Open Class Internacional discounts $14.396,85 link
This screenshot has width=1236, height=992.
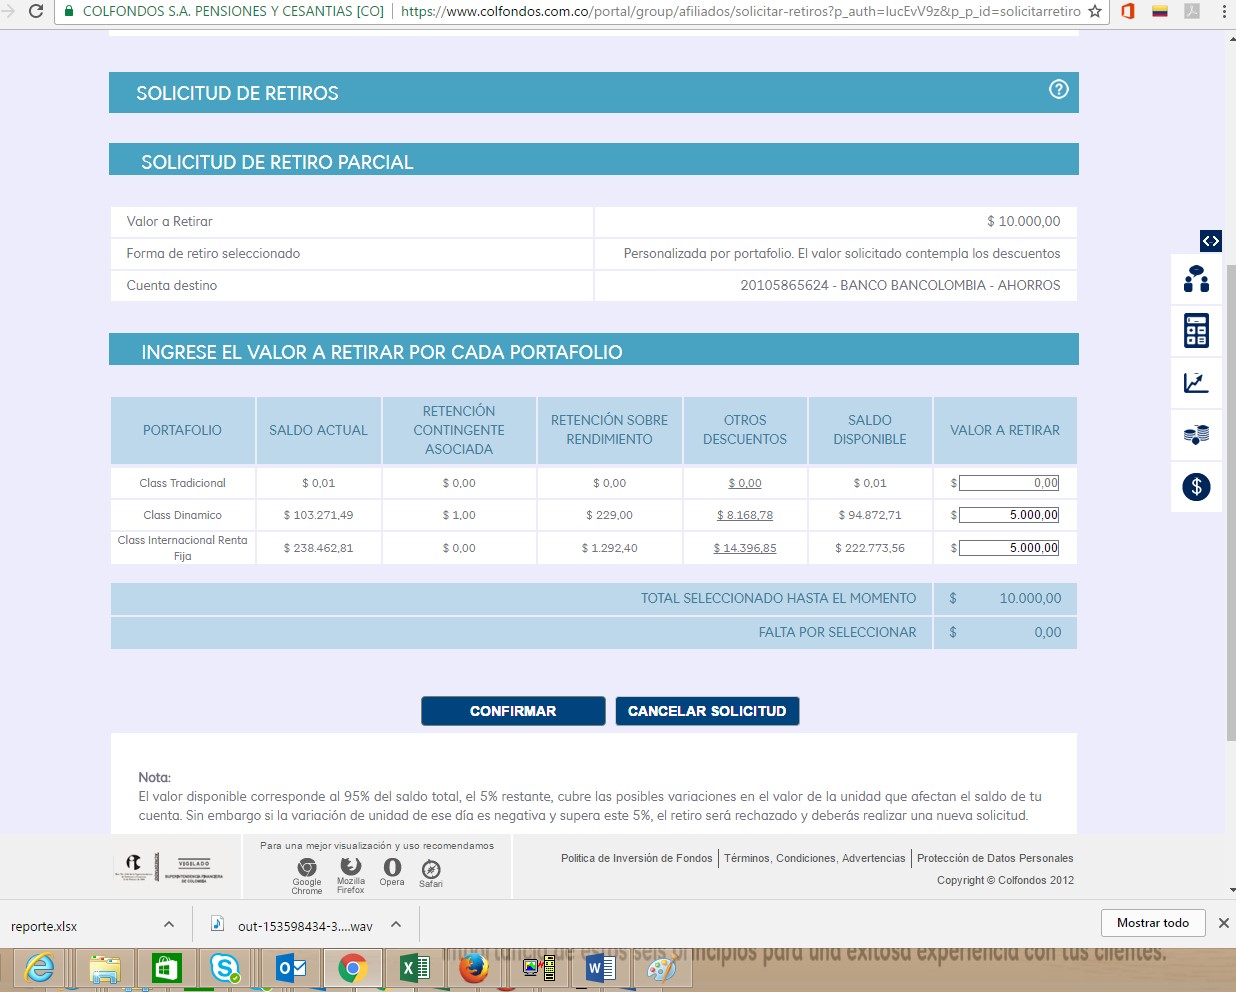pyautogui.click(x=744, y=548)
